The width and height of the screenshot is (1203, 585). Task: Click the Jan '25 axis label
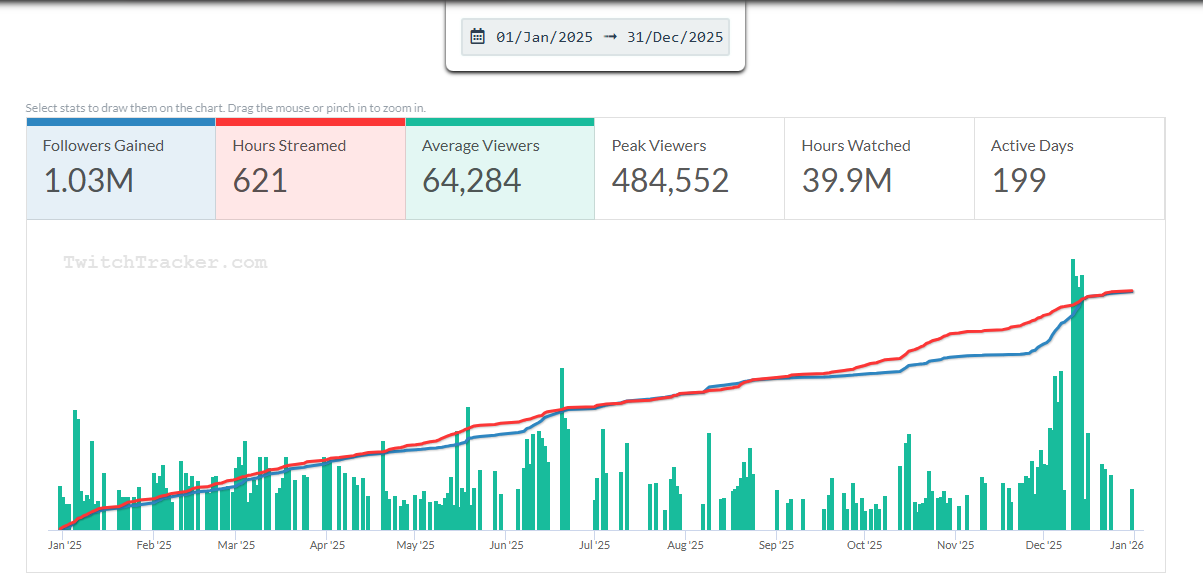coord(65,545)
